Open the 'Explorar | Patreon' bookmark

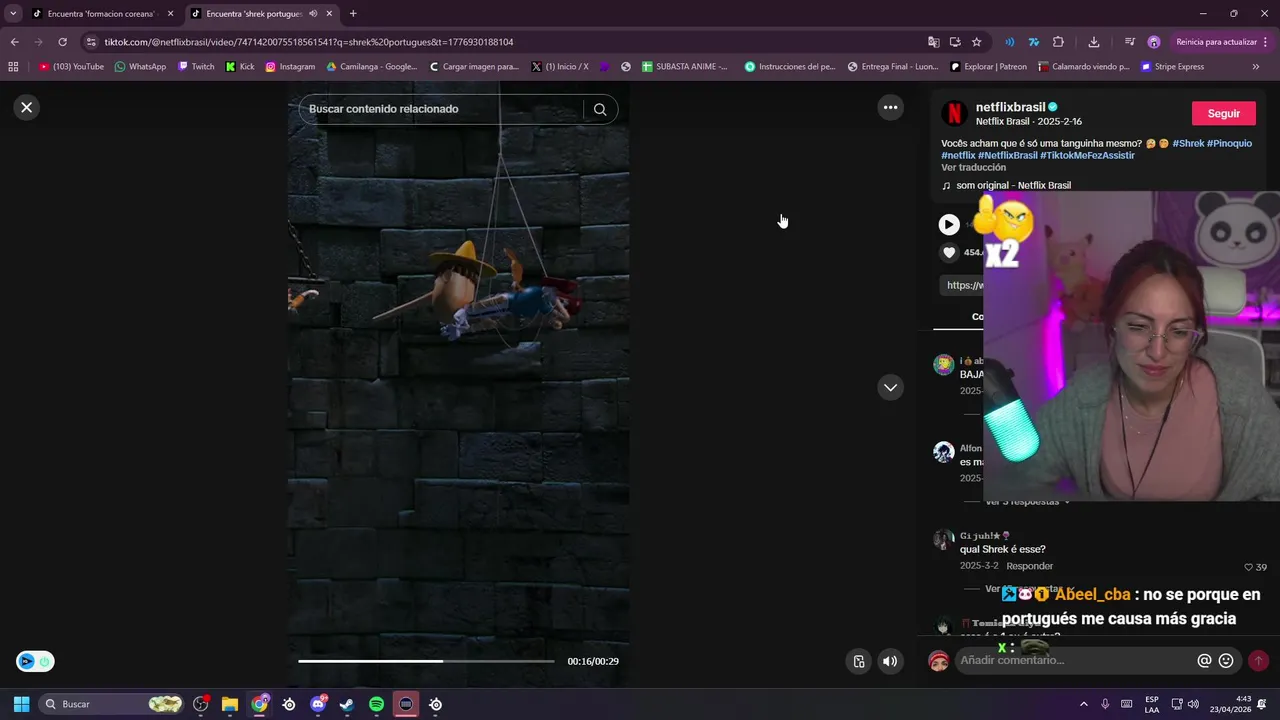click(x=988, y=67)
